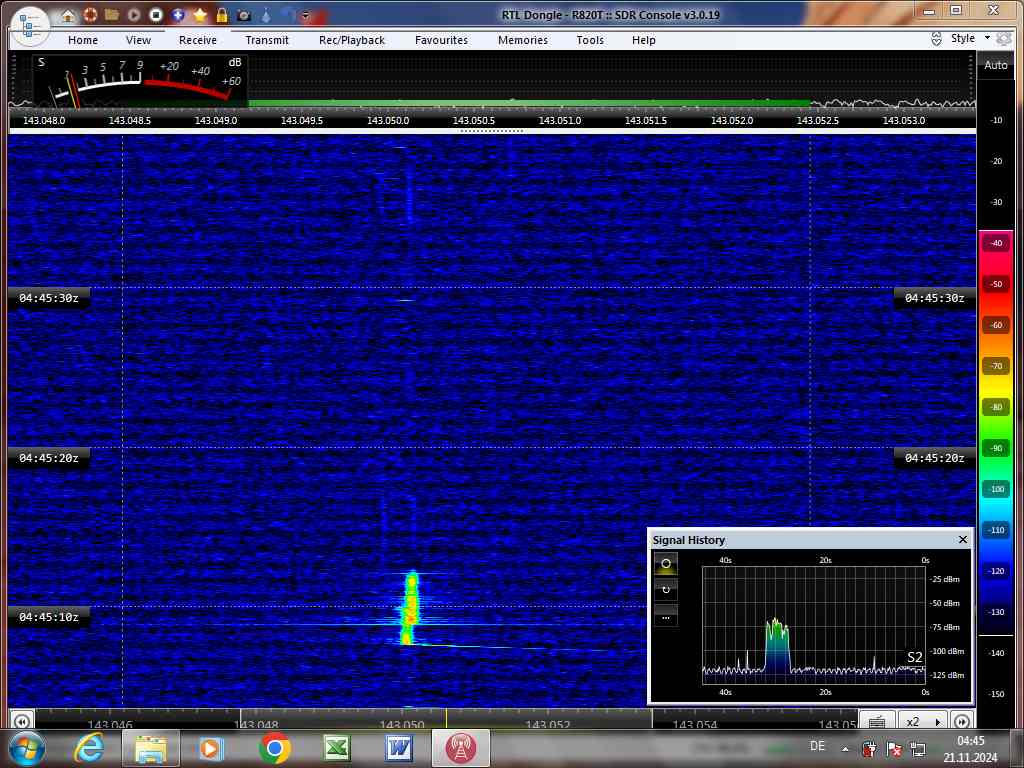This screenshot has width=1024, height=768.
Task: Switch to the Receive ribbon tab
Action: [198, 40]
